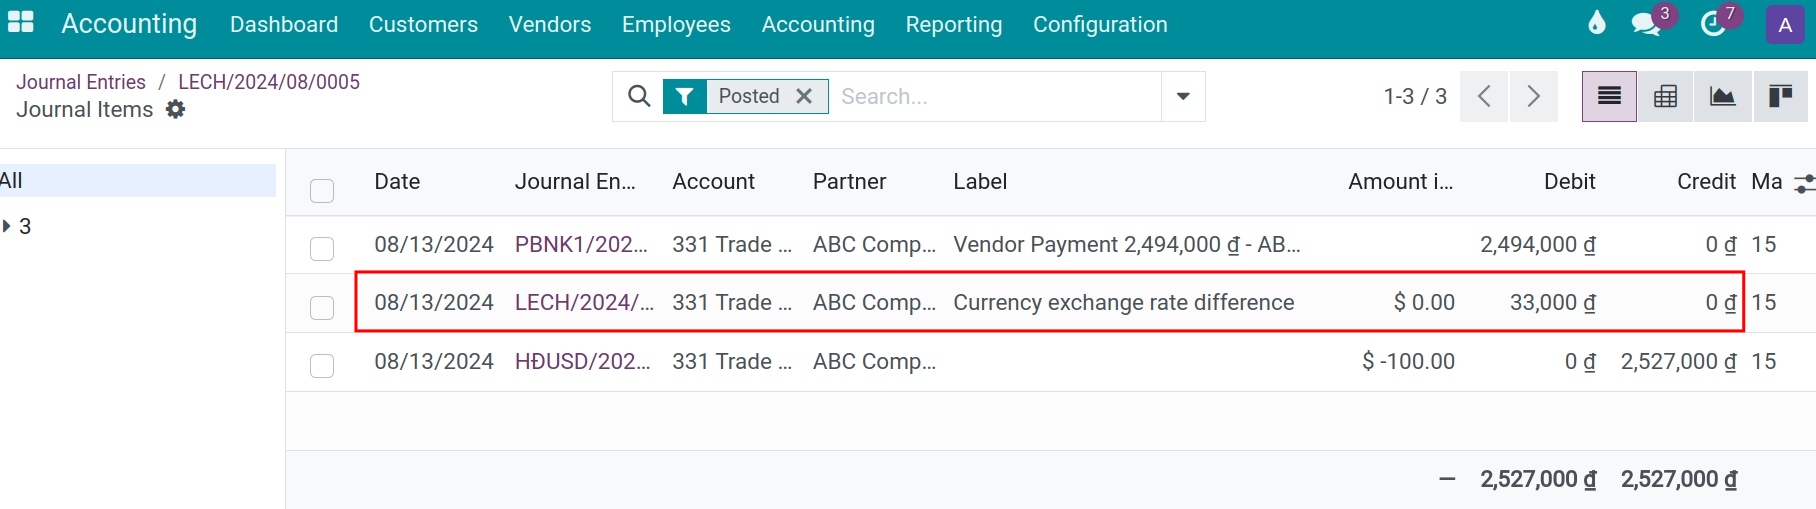Open the Configuration menu
Screen dimensions: 1816x509
1100,24
